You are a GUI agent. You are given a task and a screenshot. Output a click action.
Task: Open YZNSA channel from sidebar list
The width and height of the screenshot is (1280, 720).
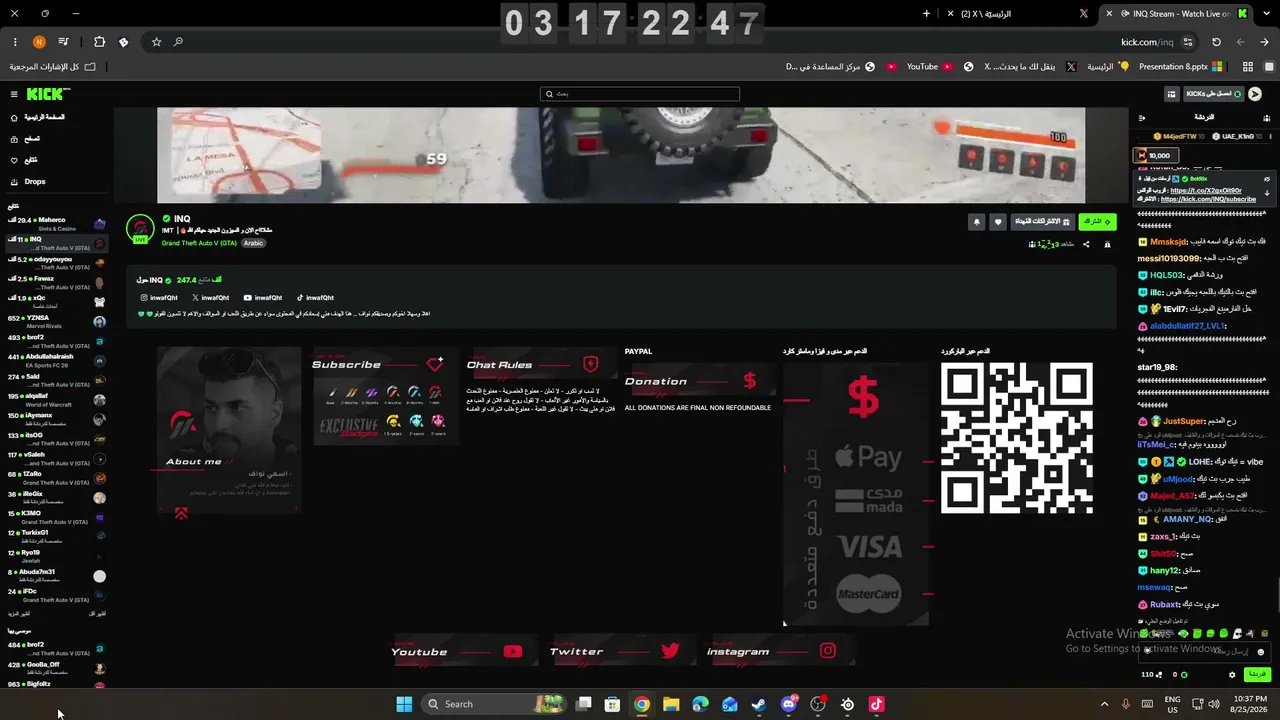click(x=56, y=321)
